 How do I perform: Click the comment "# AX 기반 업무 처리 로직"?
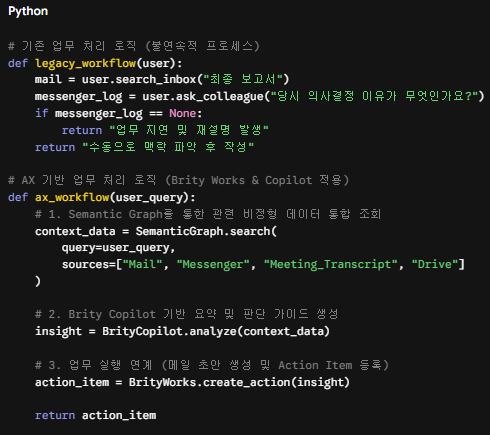pos(82,180)
